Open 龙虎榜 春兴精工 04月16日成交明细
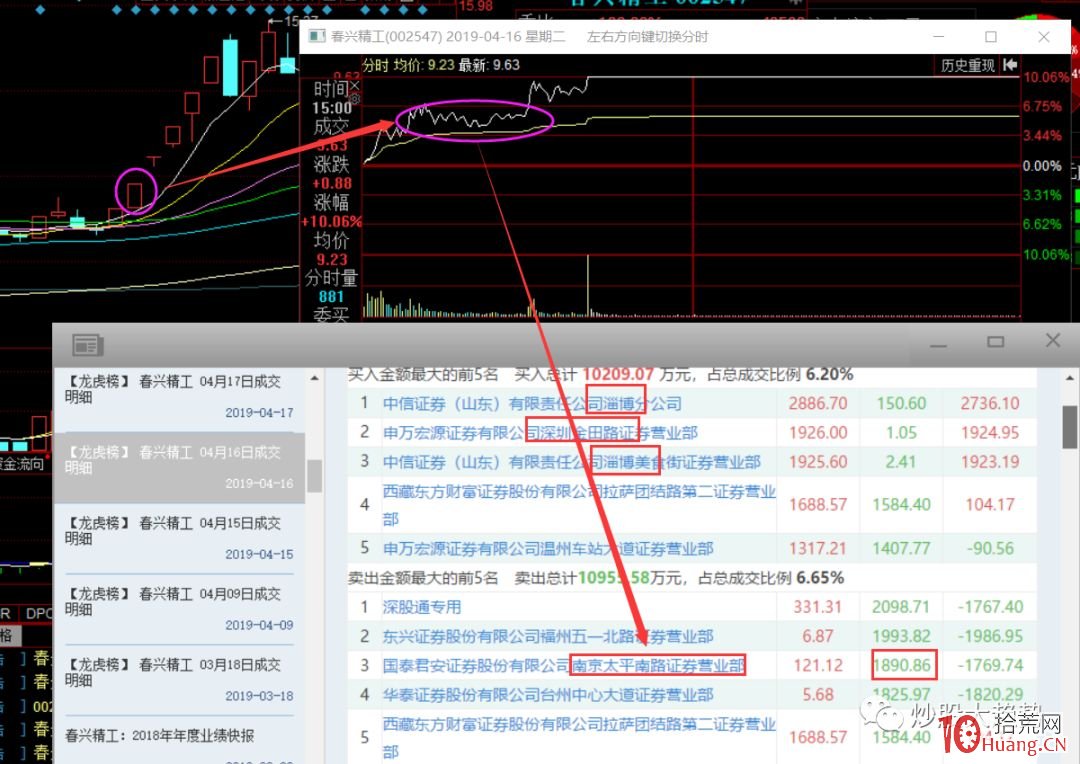This screenshot has width=1080, height=764. click(x=179, y=468)
